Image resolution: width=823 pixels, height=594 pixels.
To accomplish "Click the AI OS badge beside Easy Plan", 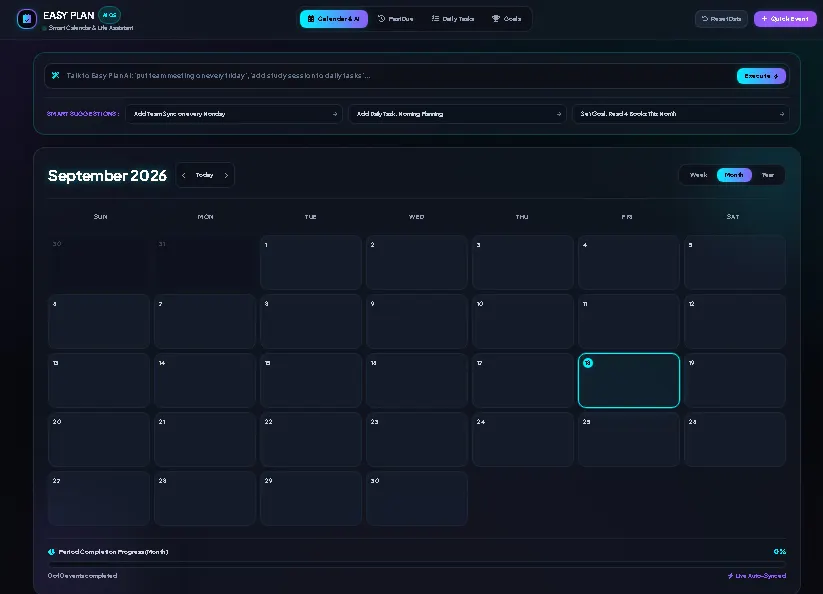I will pyautogui.click(x=109, y=15).
